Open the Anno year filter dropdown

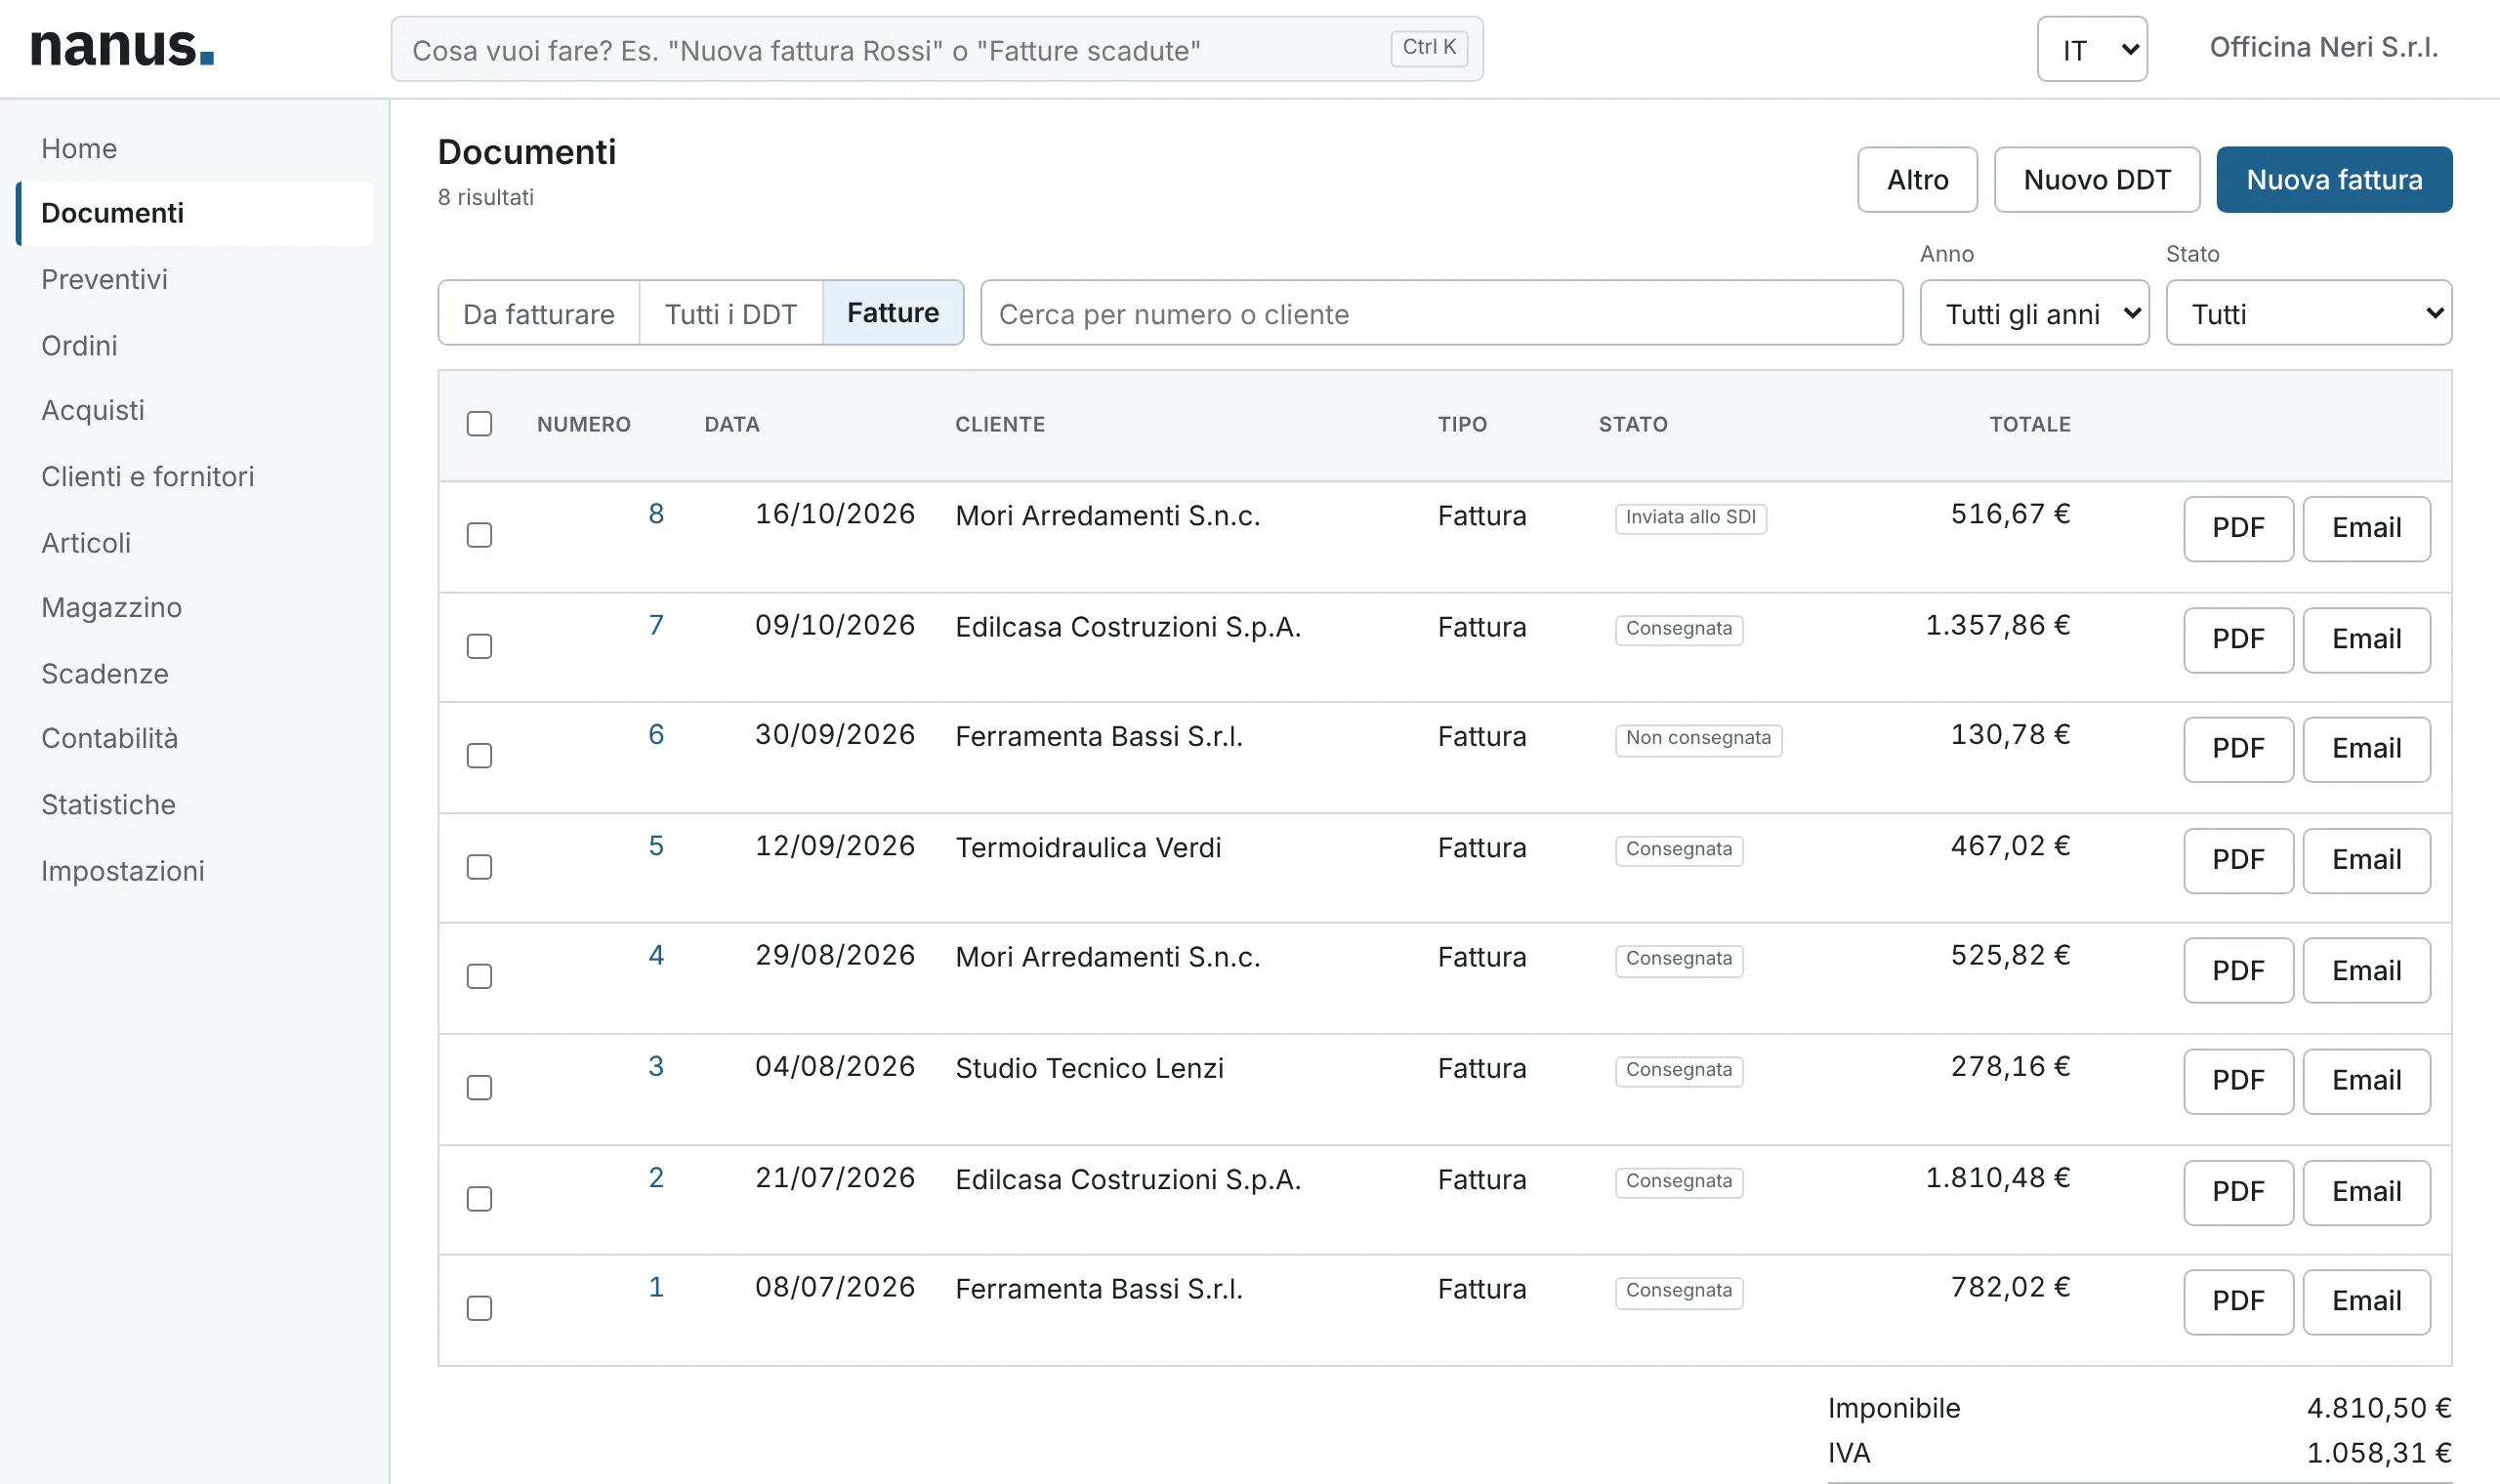2034,313
